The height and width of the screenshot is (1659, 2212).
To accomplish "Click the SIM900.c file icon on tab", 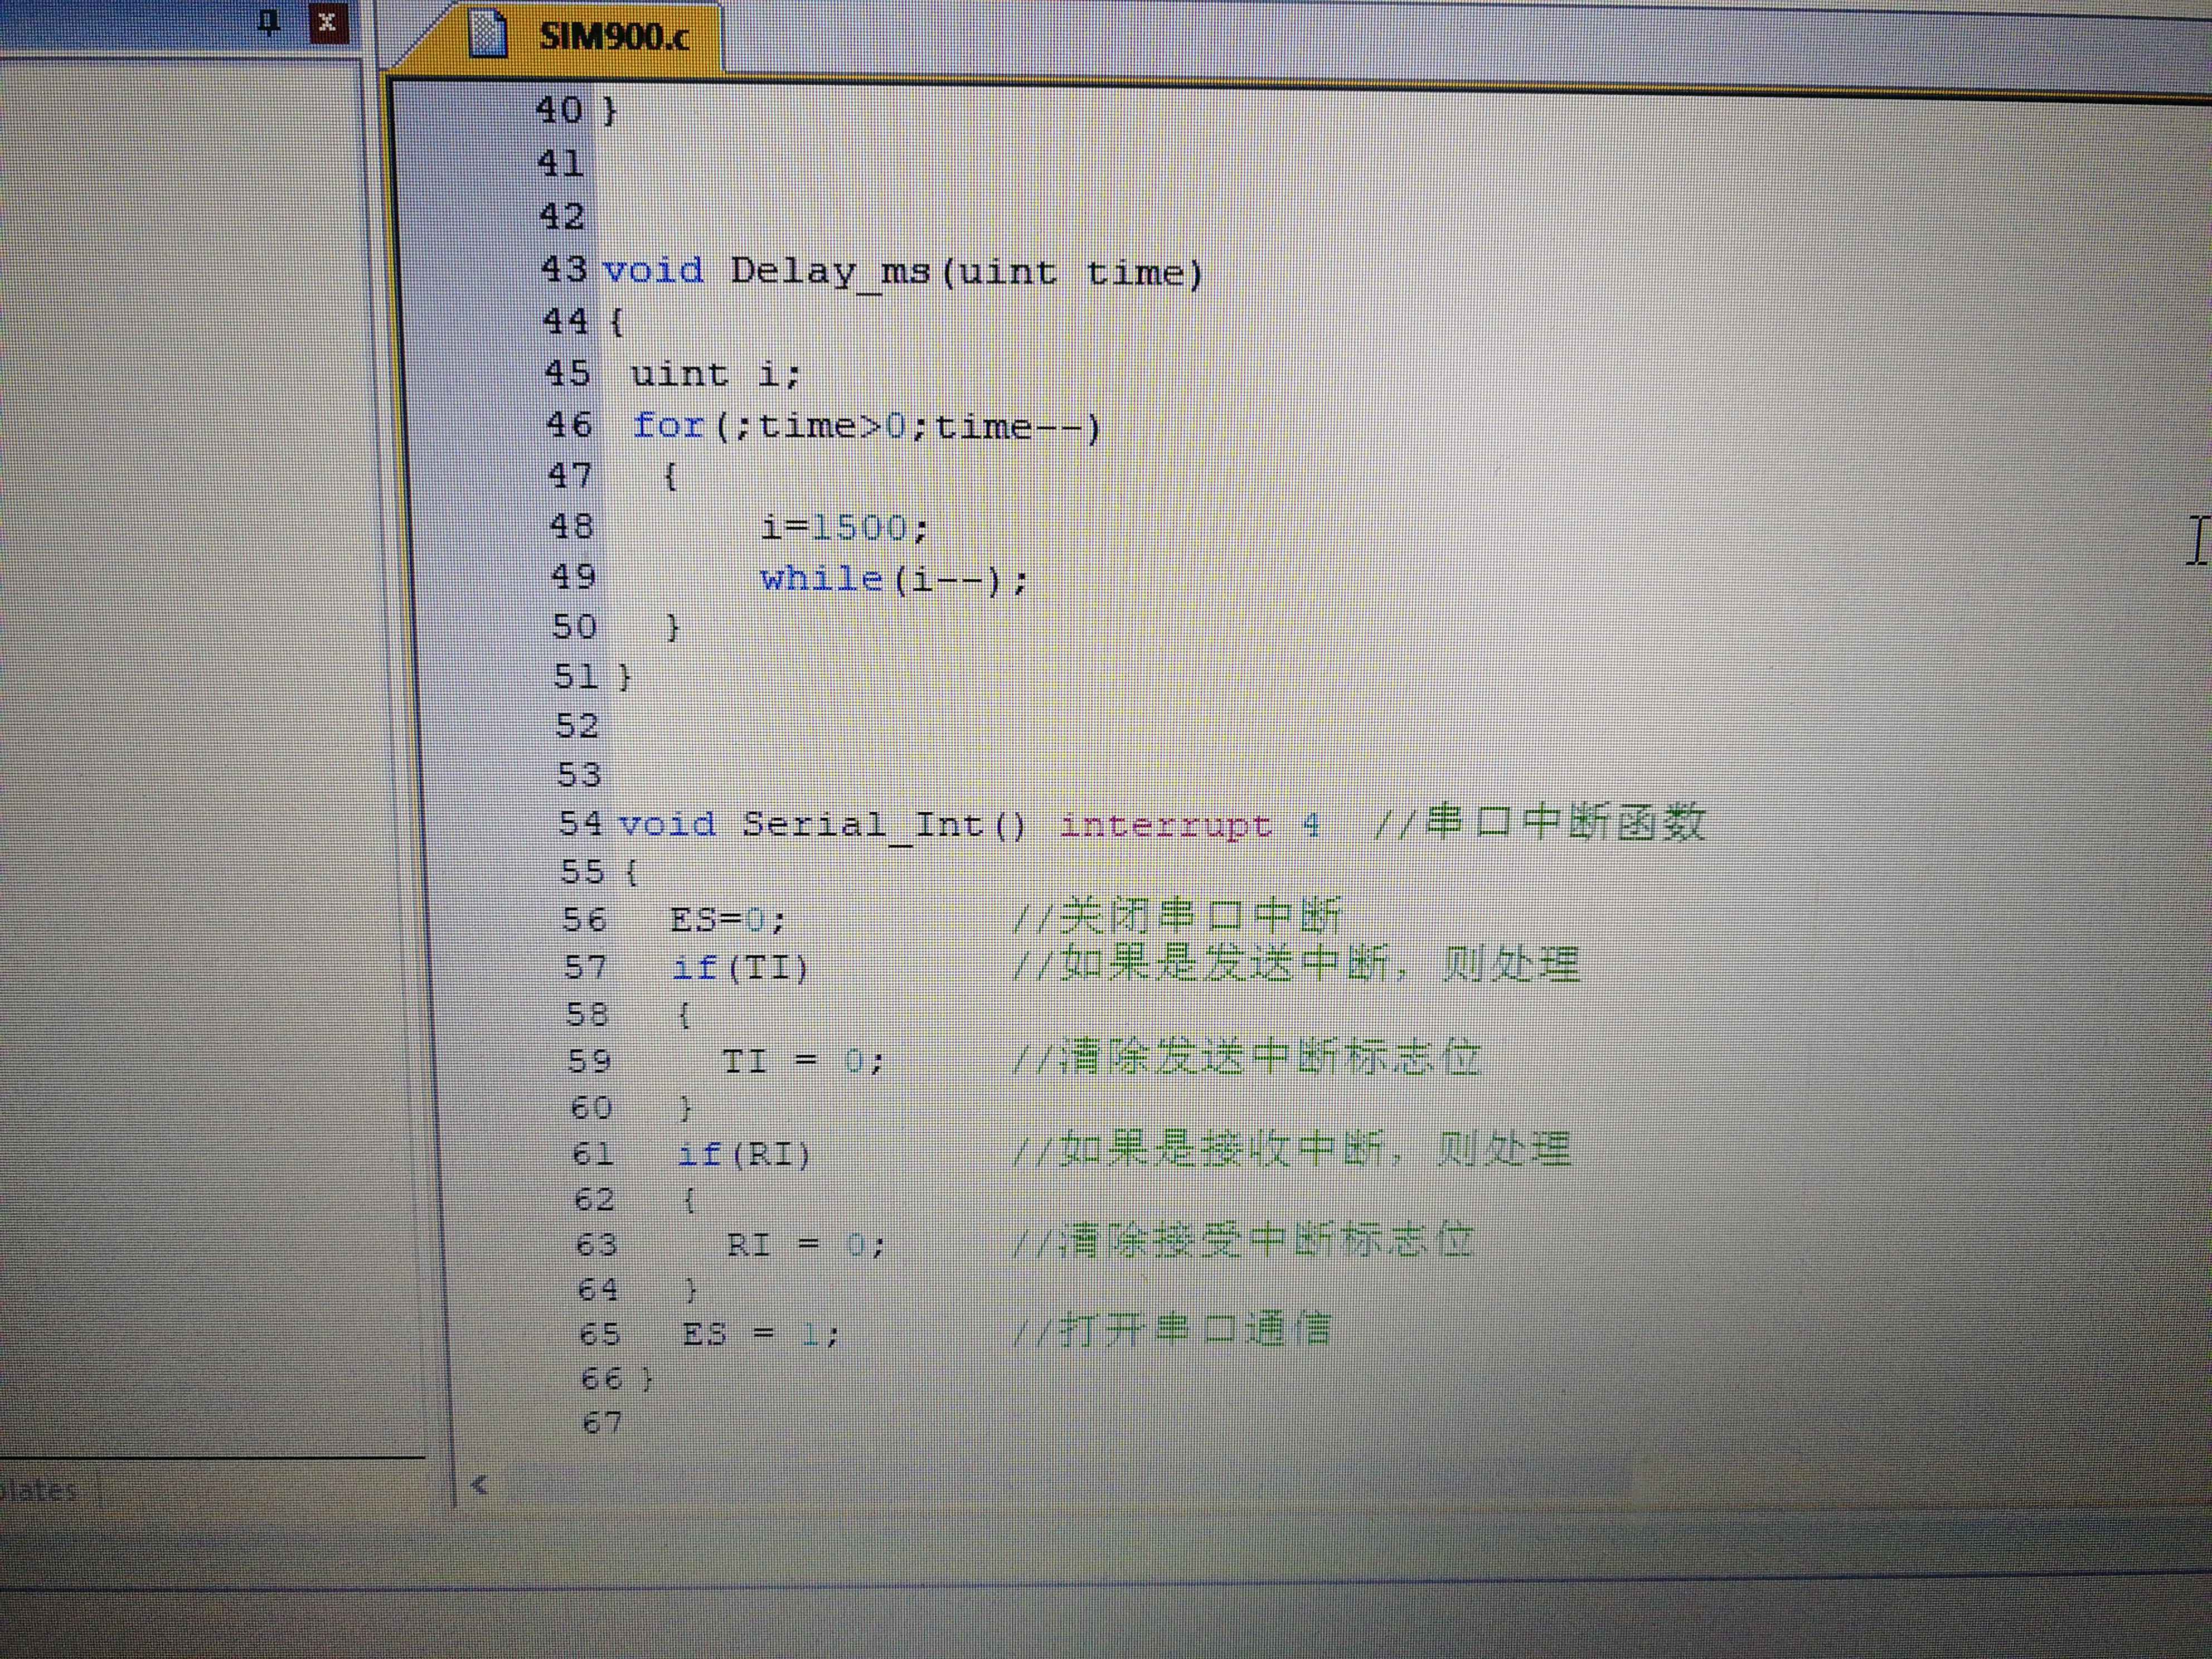I will point(488,35).
